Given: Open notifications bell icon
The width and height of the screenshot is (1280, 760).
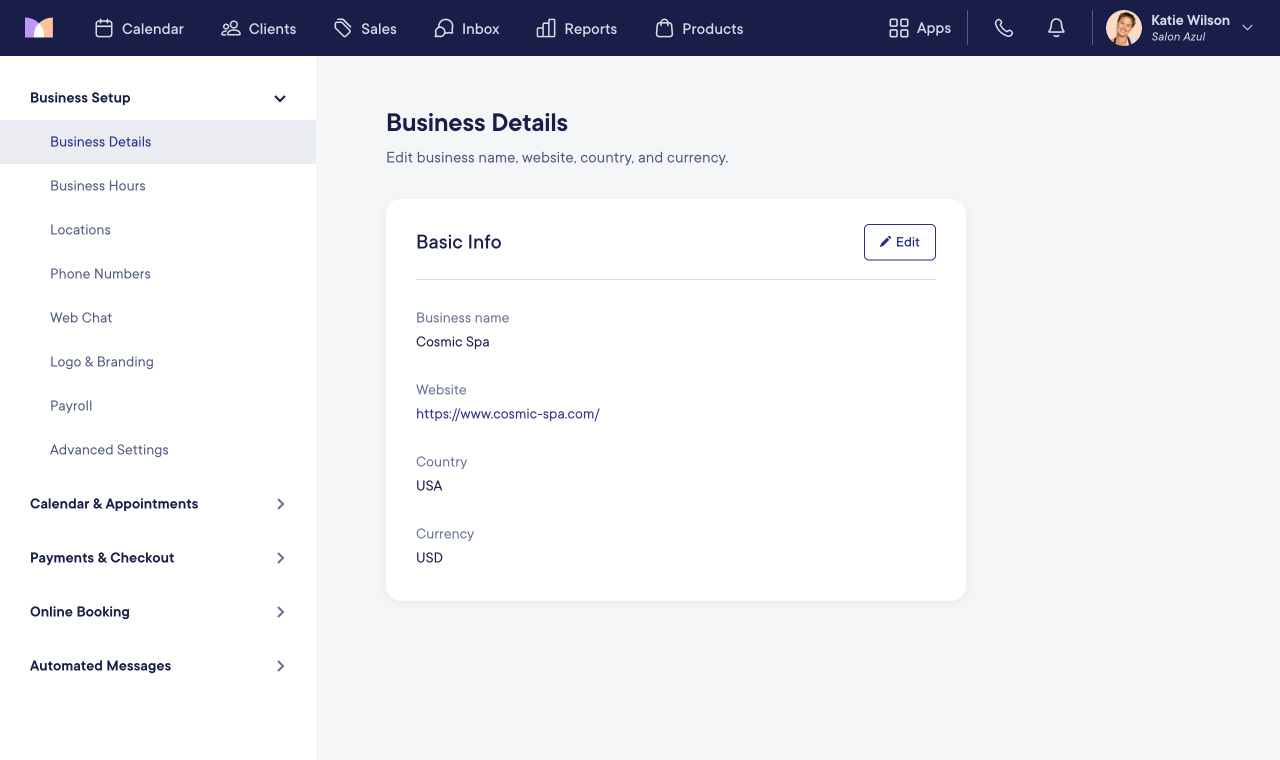Looking at the screenshot, I should [1056, 28].
